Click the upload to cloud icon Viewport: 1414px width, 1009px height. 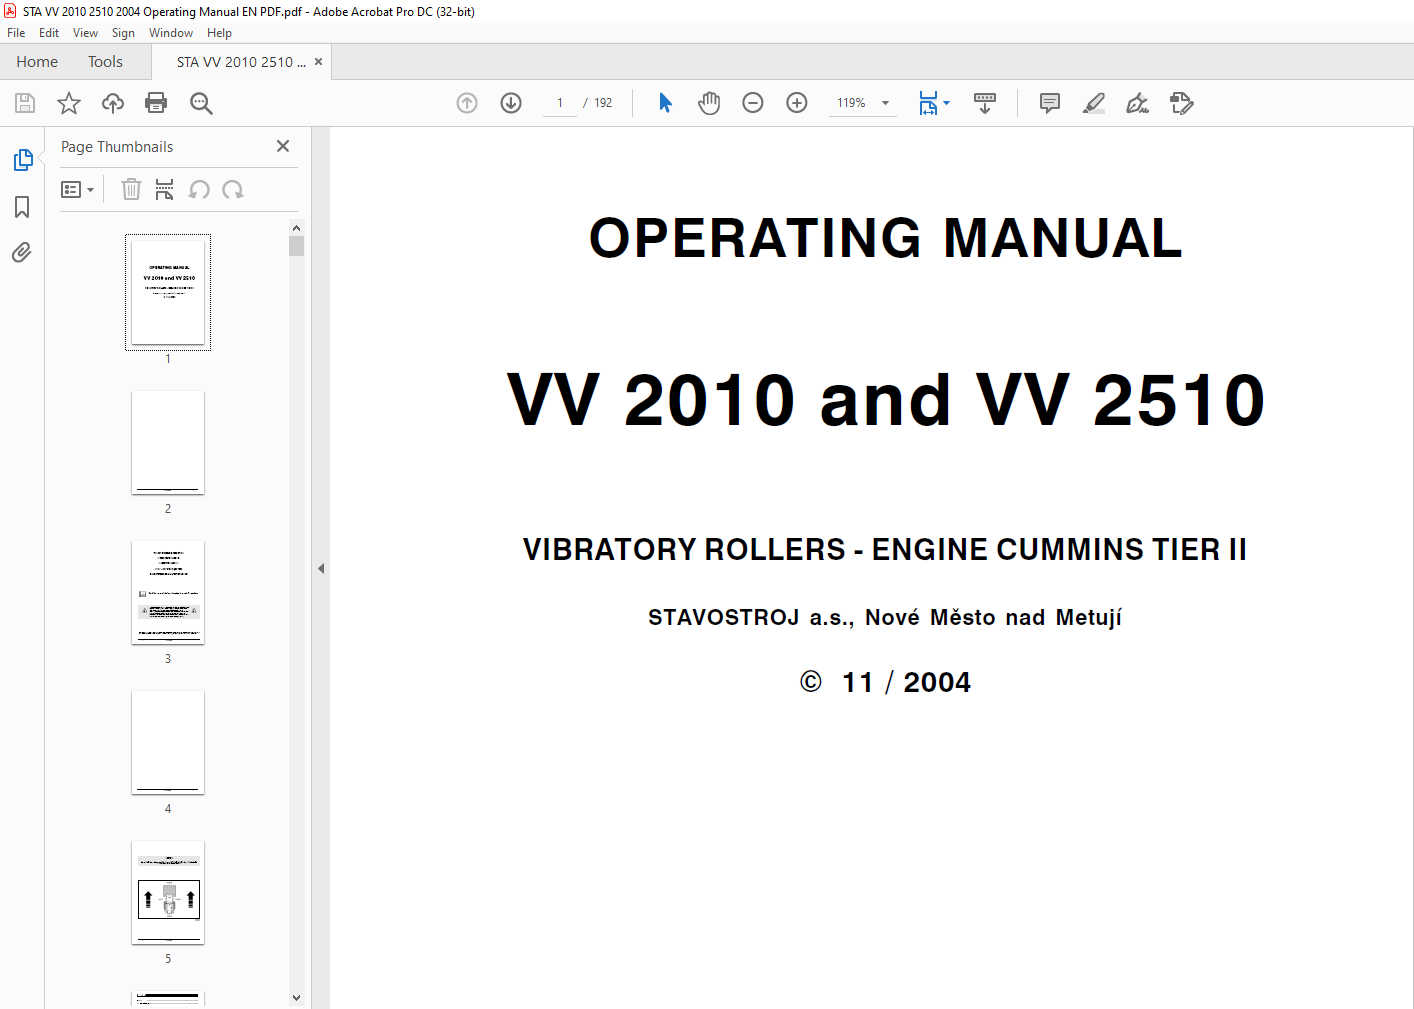[113, 103]
